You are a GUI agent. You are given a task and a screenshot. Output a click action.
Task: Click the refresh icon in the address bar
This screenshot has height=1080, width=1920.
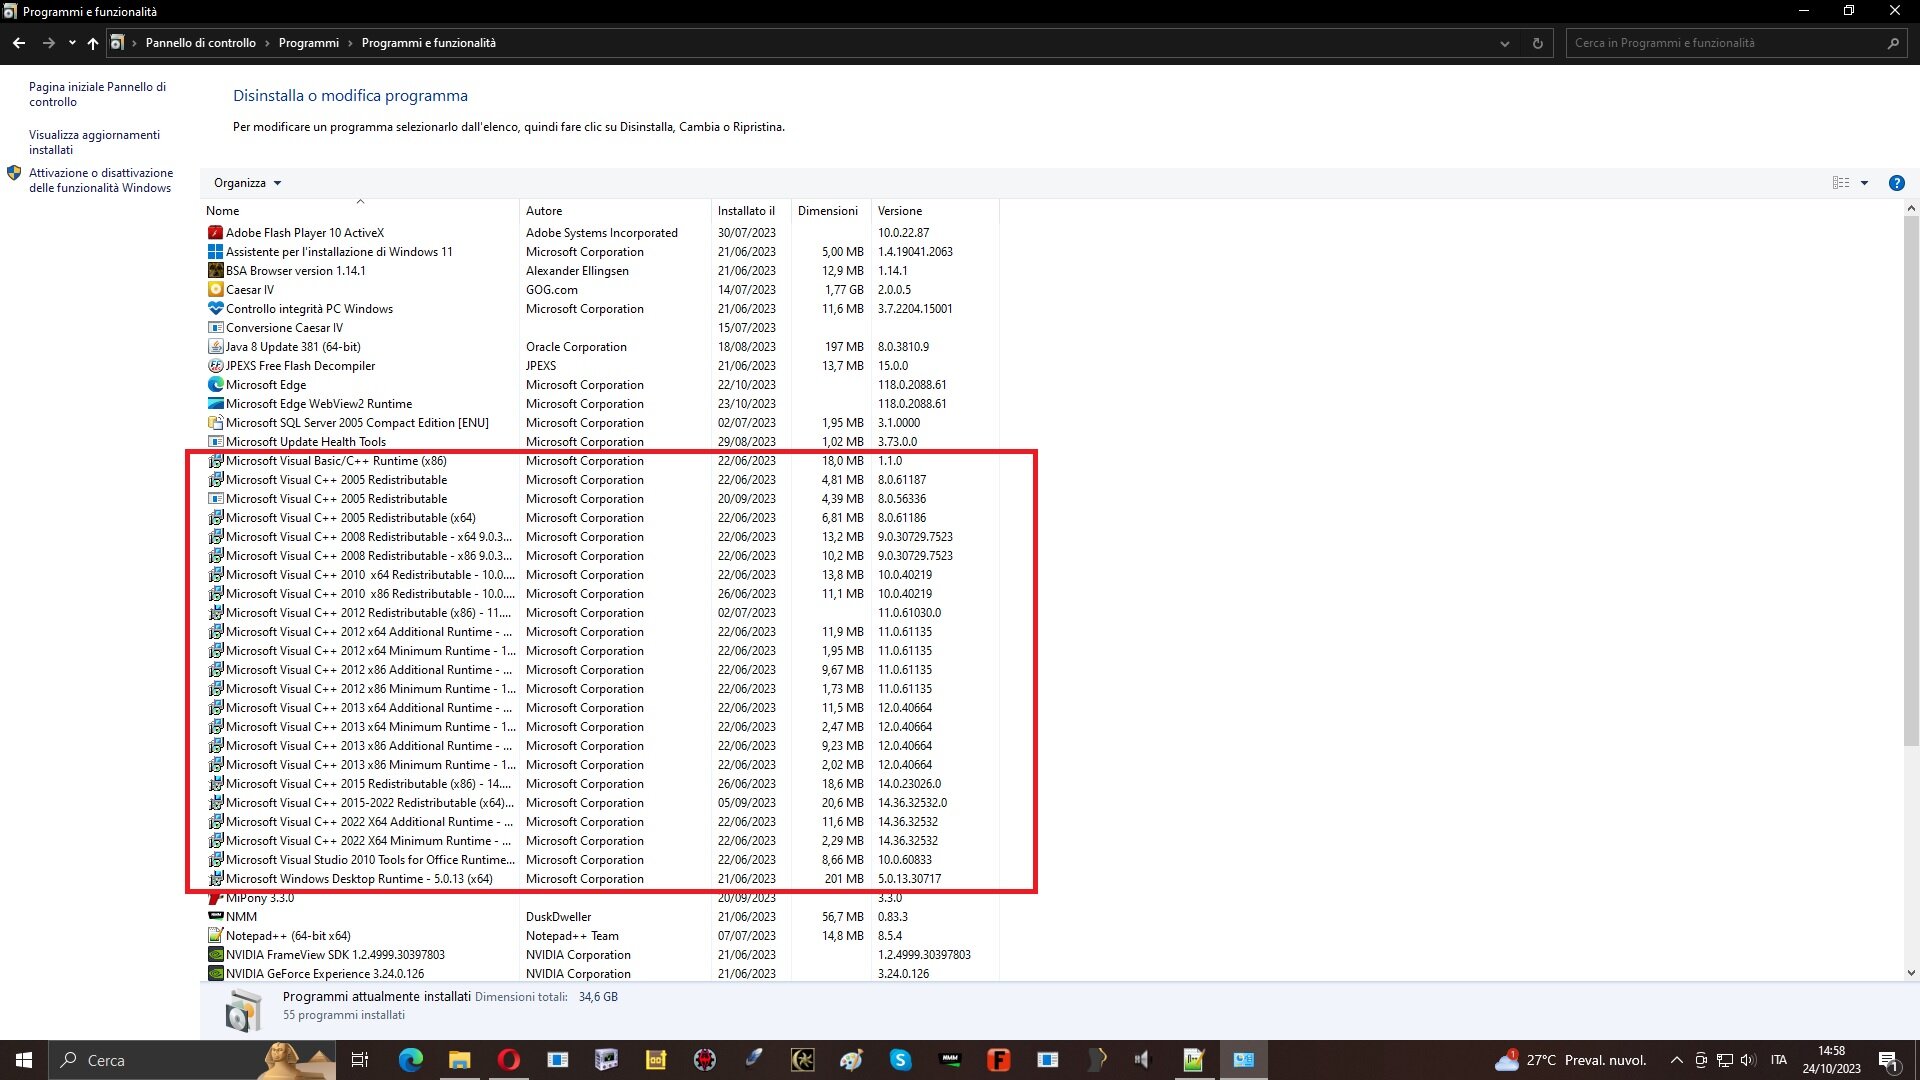pyautogui.click(x=1537, y=43)
